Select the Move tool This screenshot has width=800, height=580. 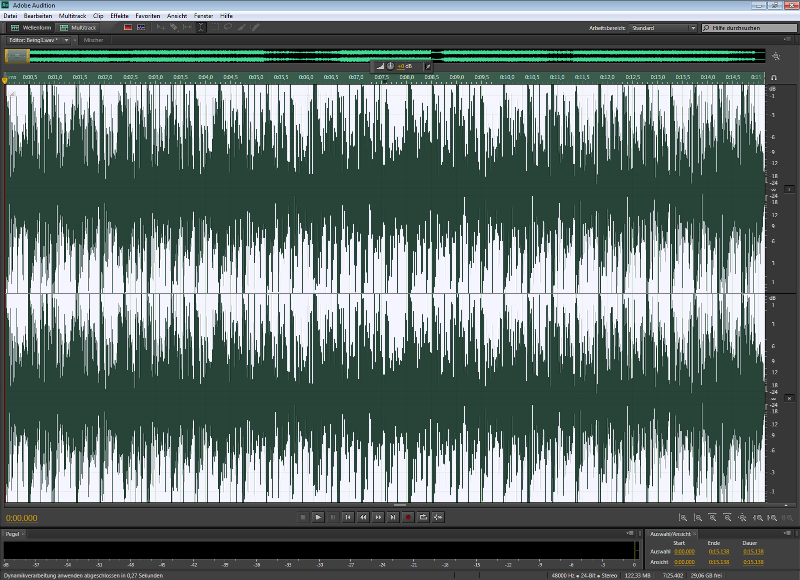(x=161, y=28)
